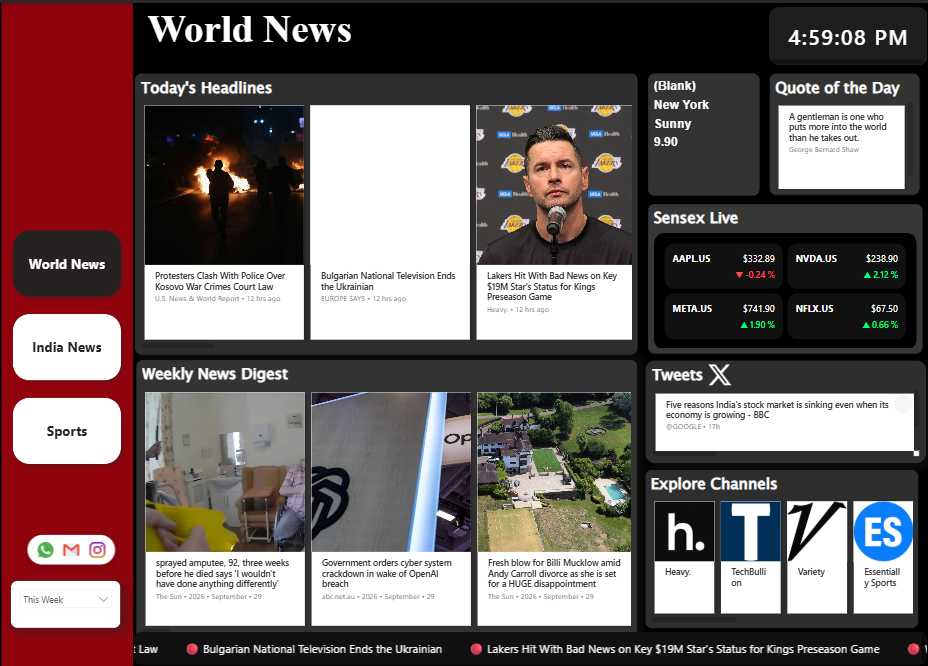Click the Explore Channels section title
Screen dimensions: 928x666
pos(714,484)
